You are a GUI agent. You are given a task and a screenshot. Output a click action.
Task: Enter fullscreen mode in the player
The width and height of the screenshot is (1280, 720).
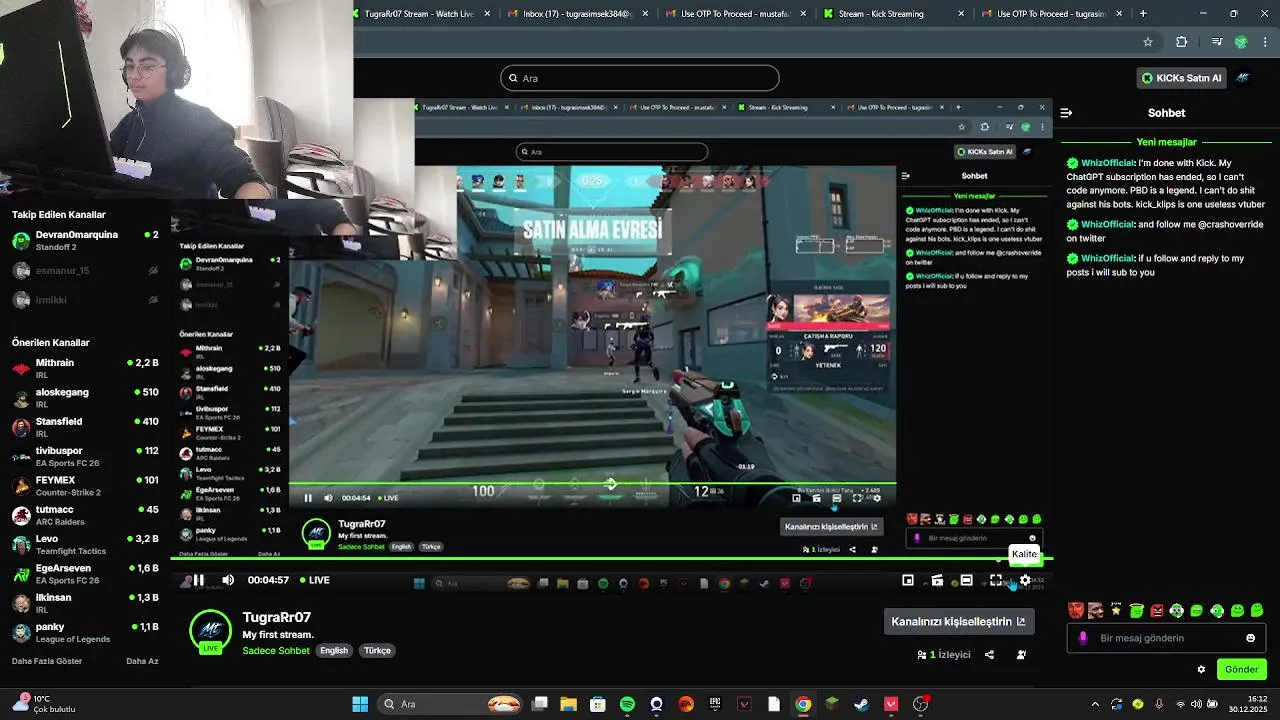[x=996, y=580]
